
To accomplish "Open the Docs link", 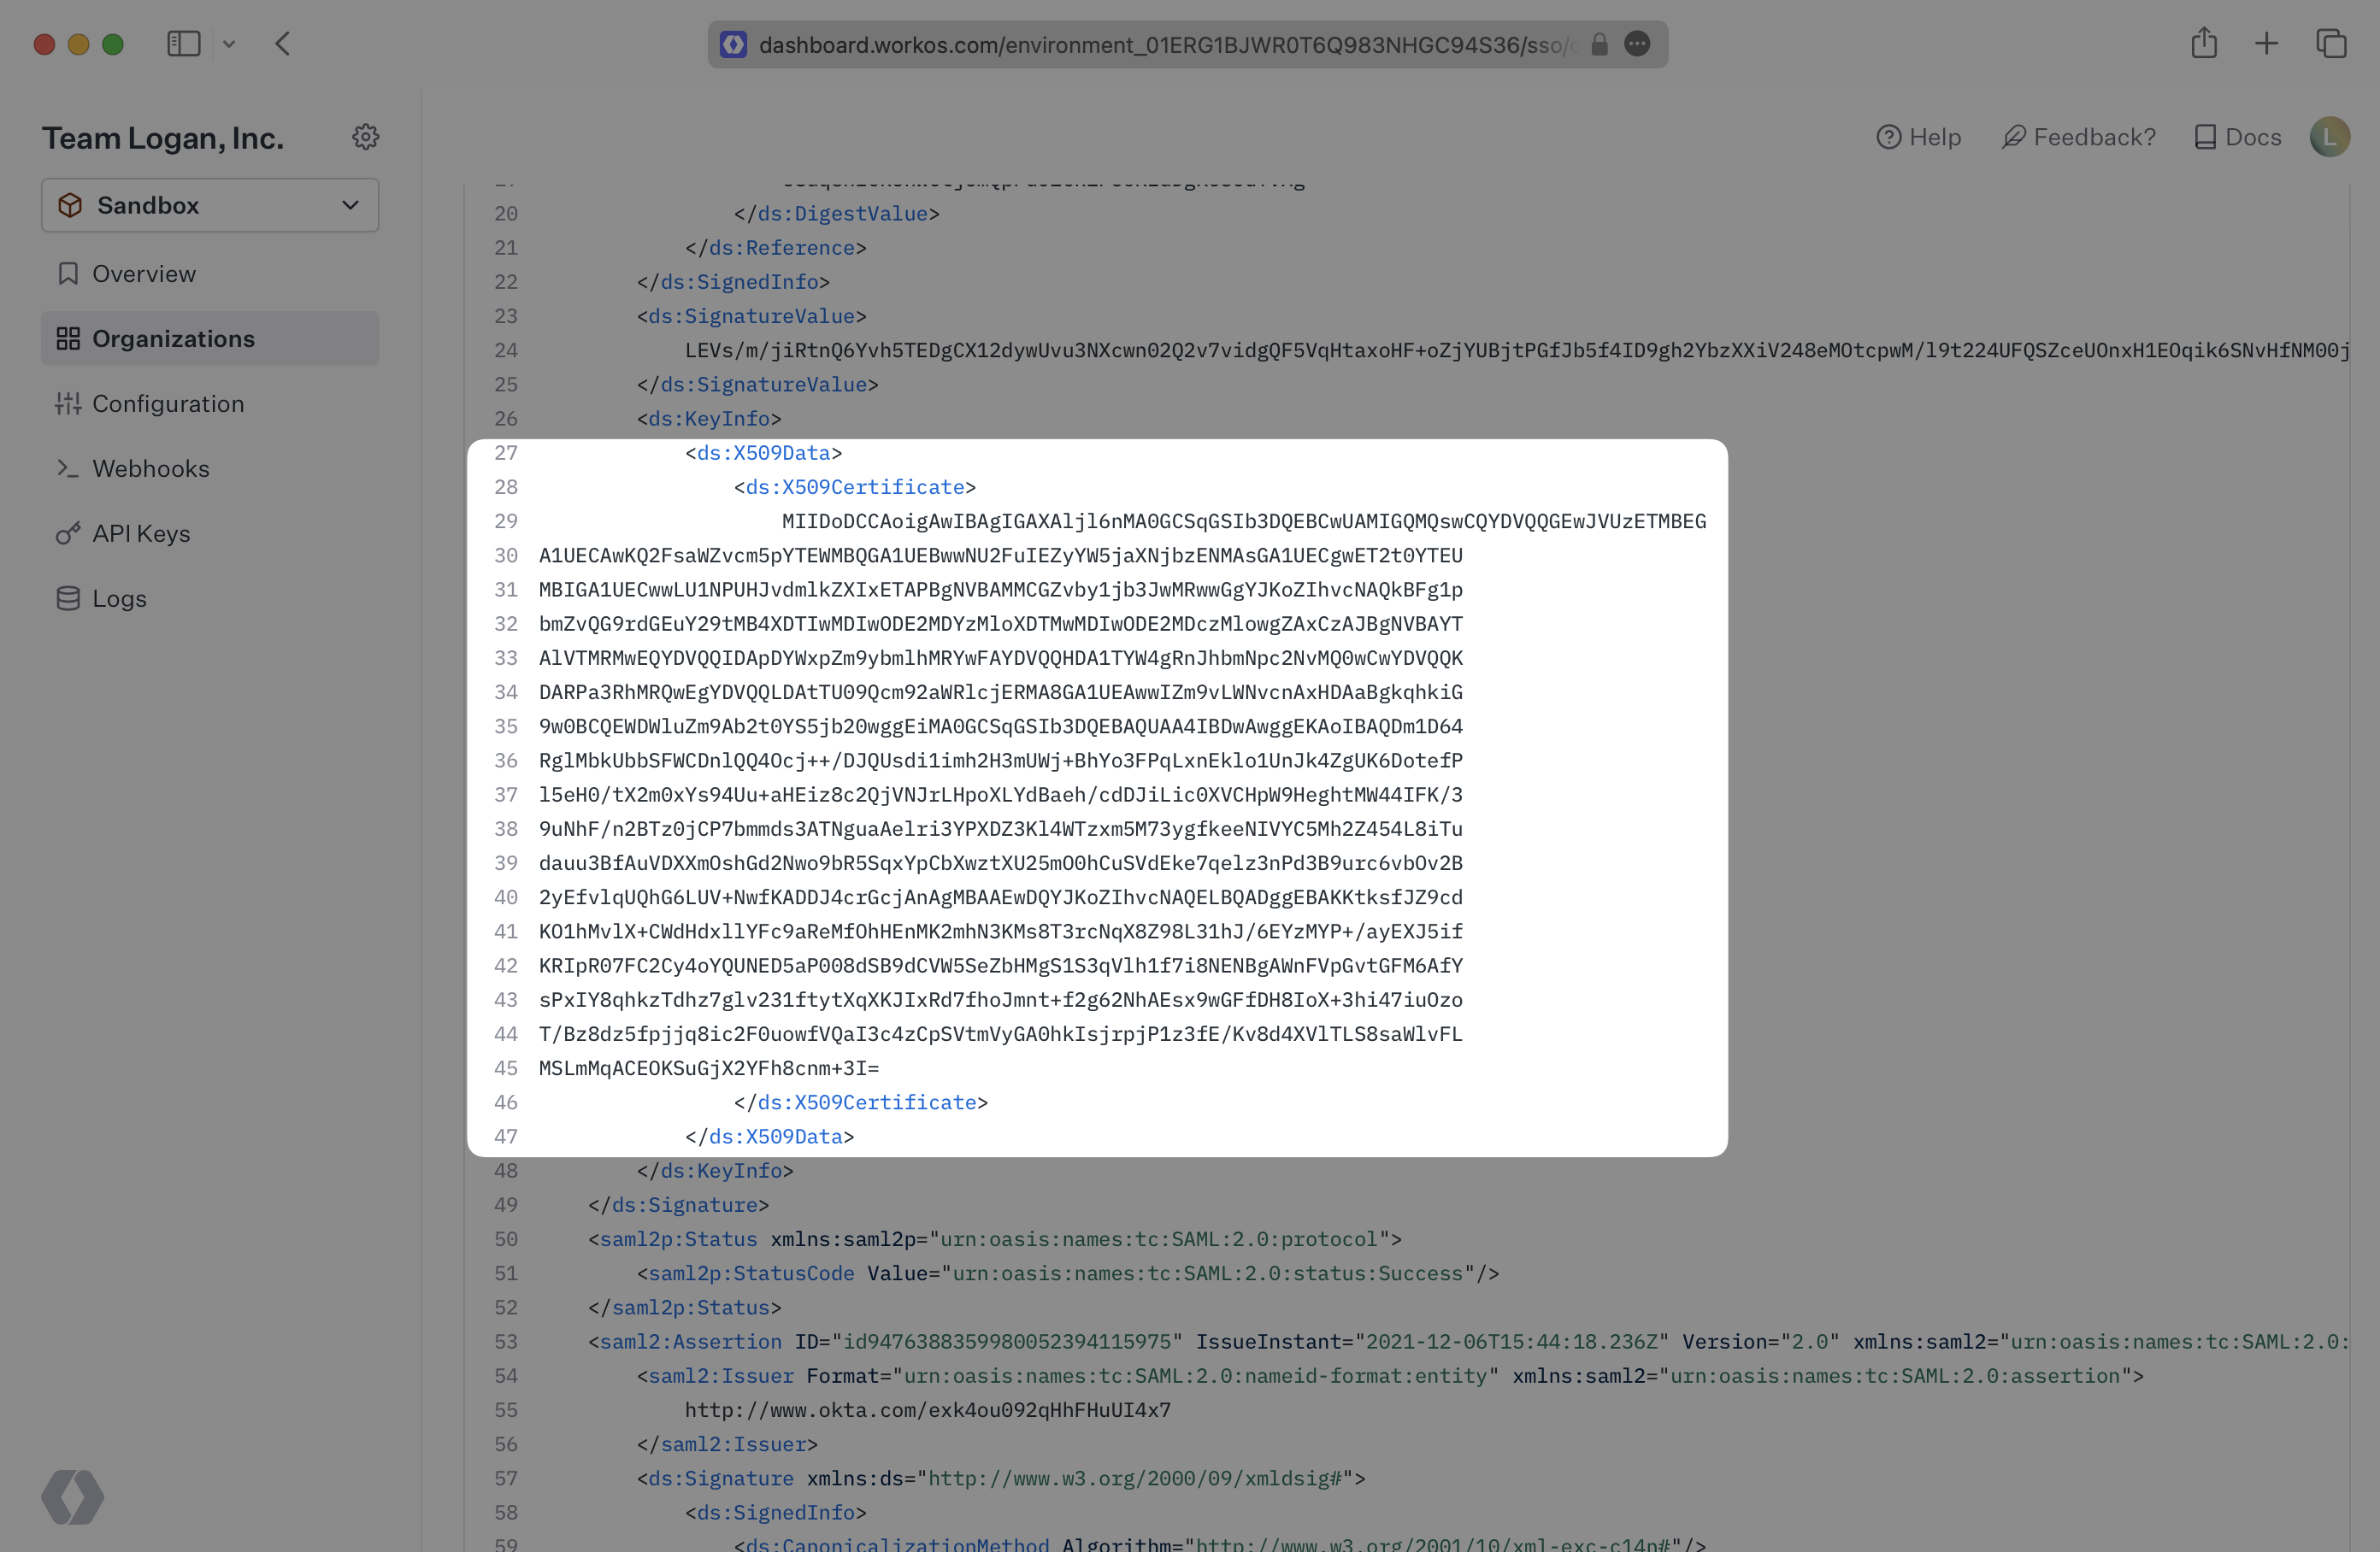I will click(2237, 137).
